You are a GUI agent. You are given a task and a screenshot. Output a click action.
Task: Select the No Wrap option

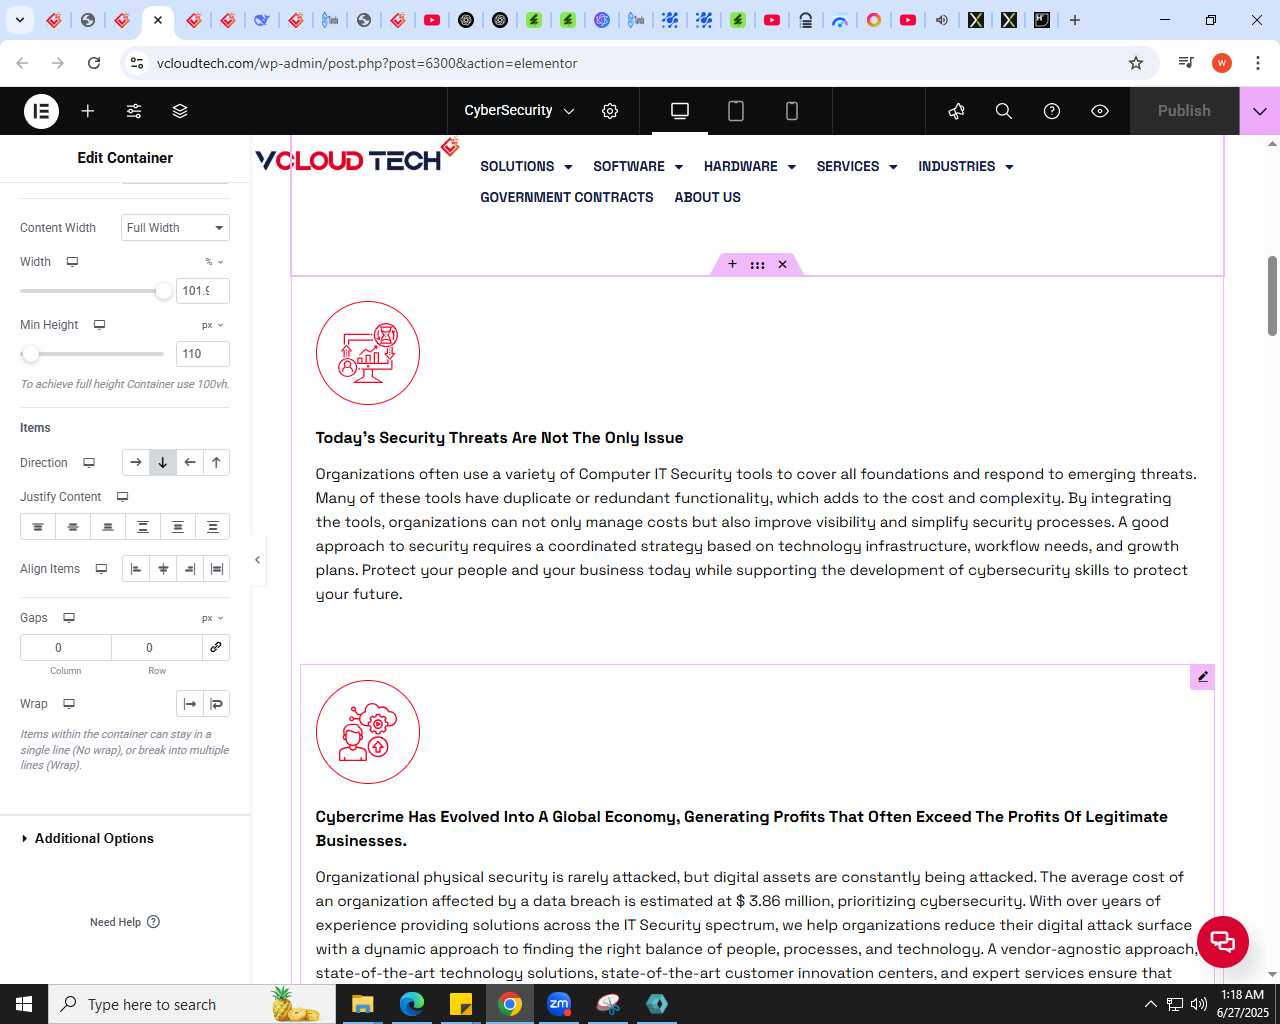tap(190, 704)
